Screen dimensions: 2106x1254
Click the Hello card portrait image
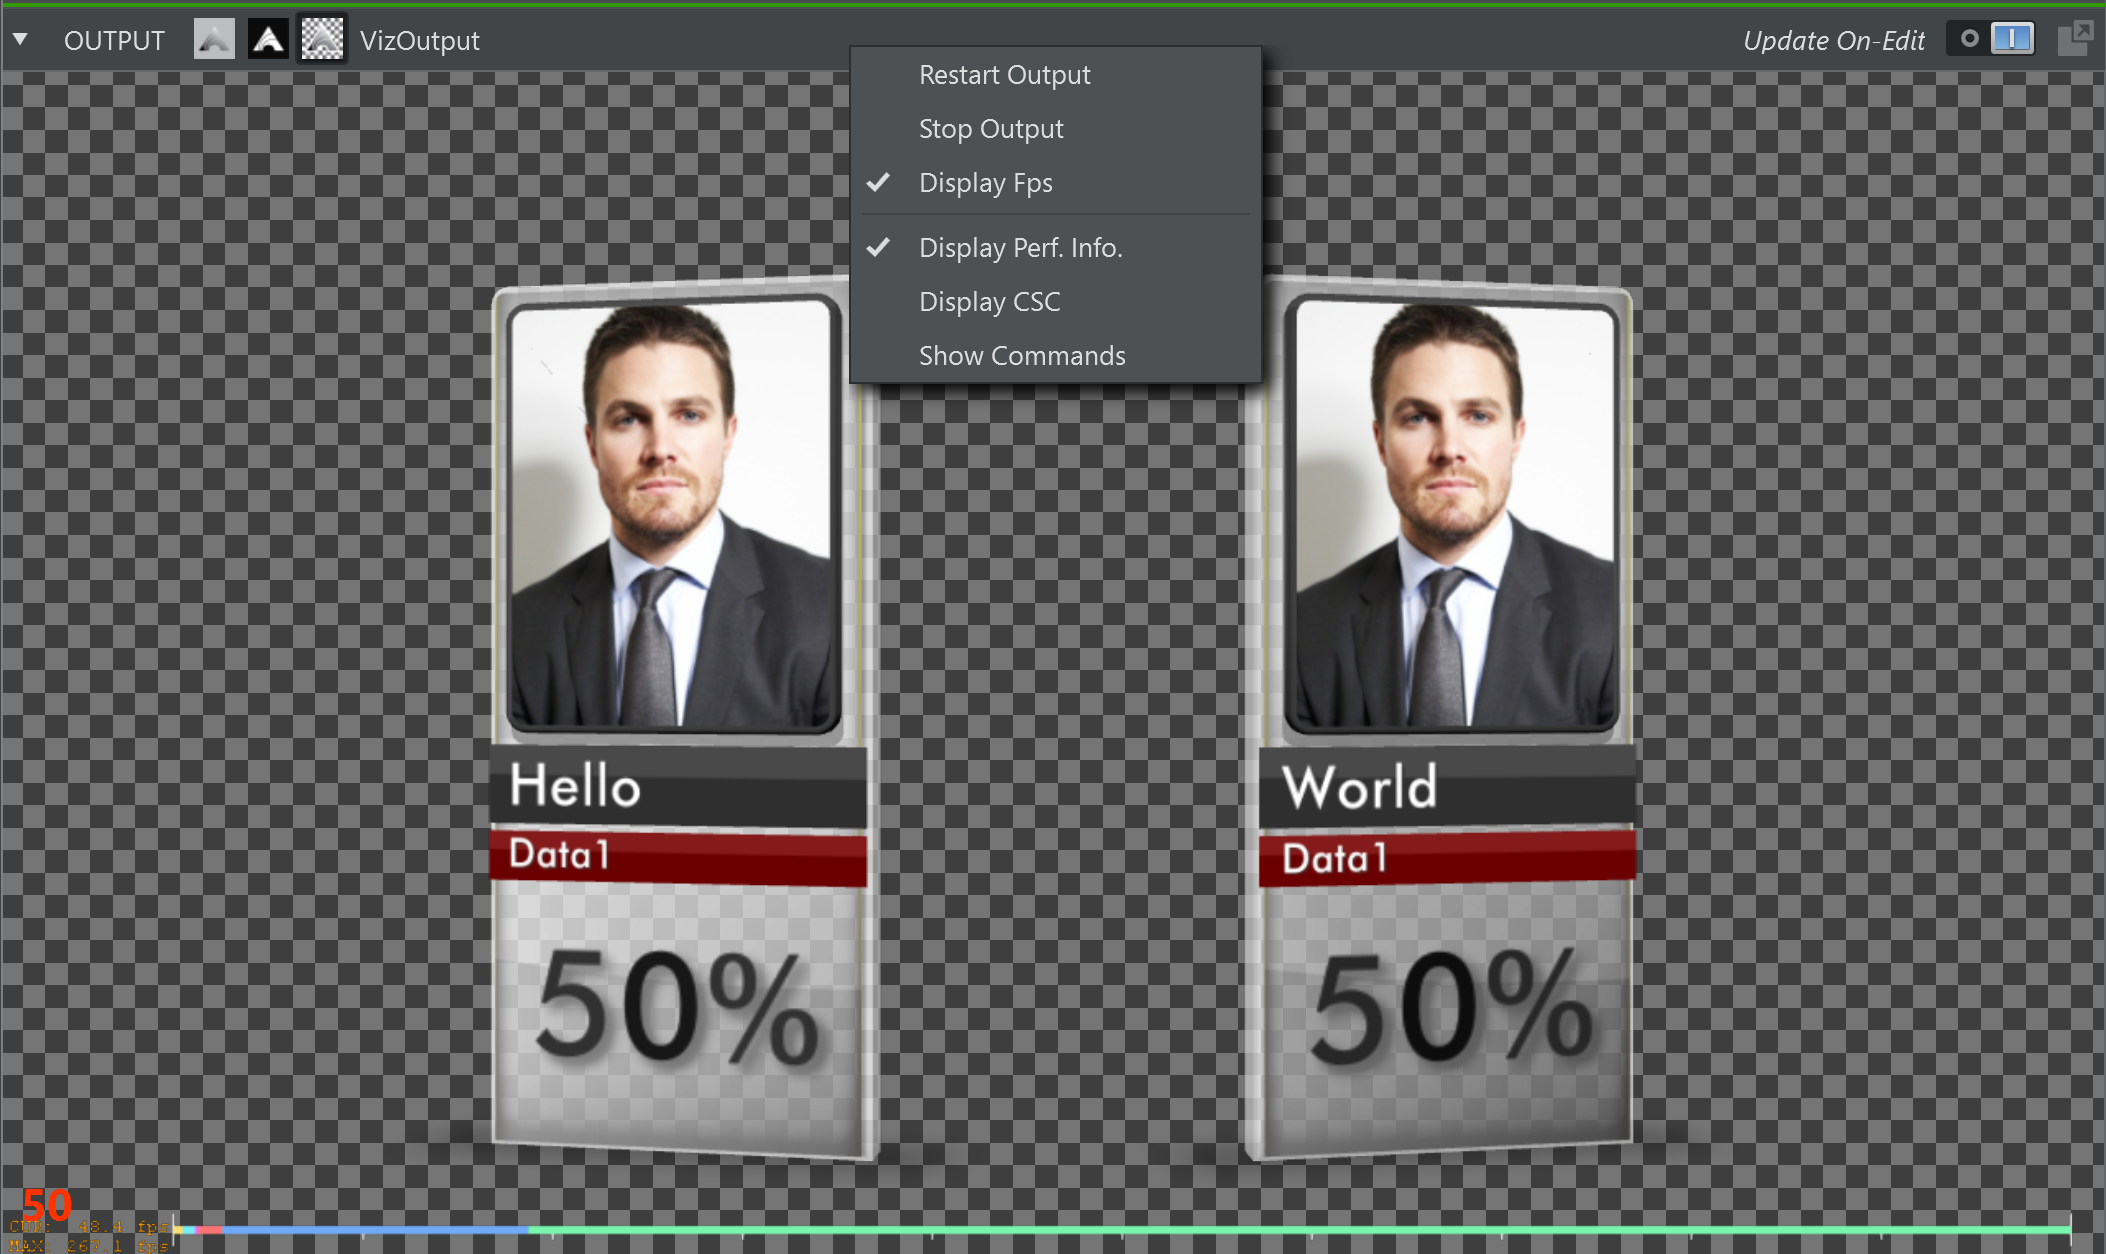click(673, 515)
